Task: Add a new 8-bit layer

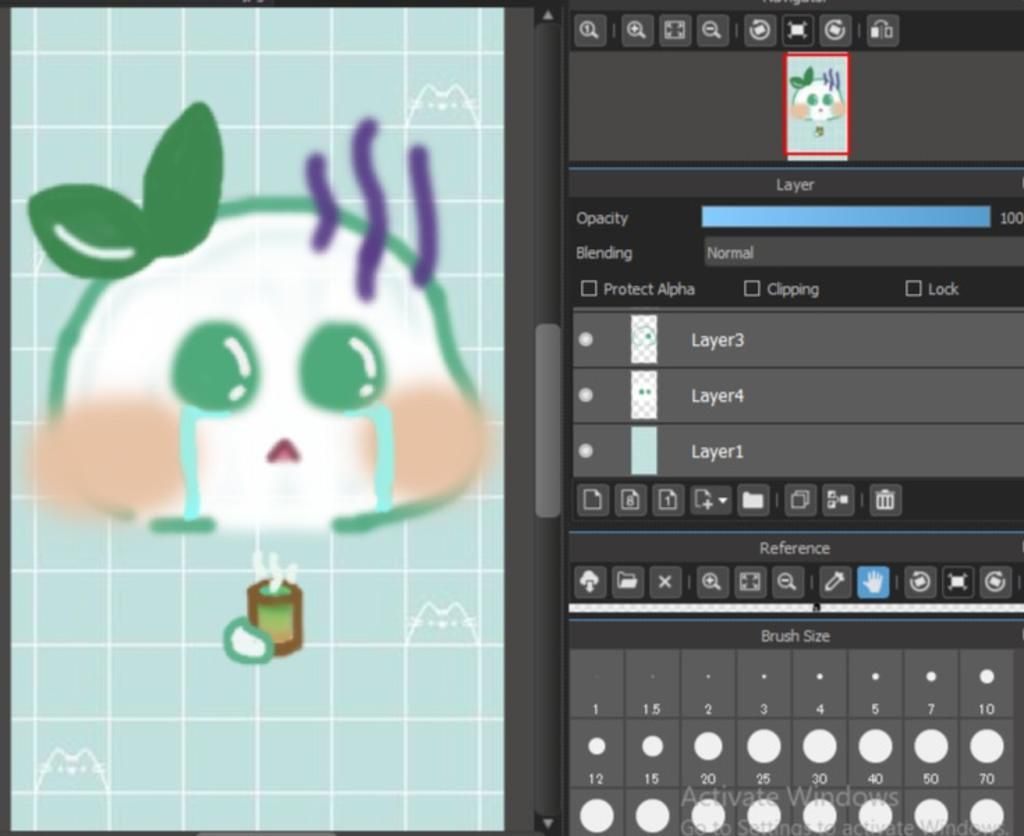Action: coord(630,500)
